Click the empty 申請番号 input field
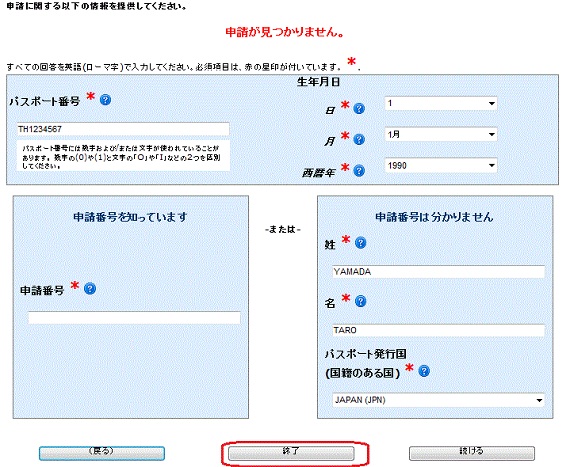The width and height of the screenshot is (570, 467). tap(134, 318)
